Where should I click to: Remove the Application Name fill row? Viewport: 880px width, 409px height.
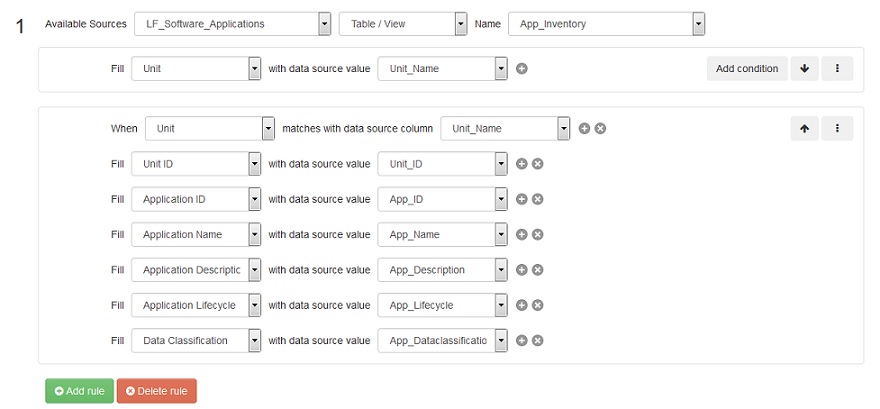(x=538, y=235)
